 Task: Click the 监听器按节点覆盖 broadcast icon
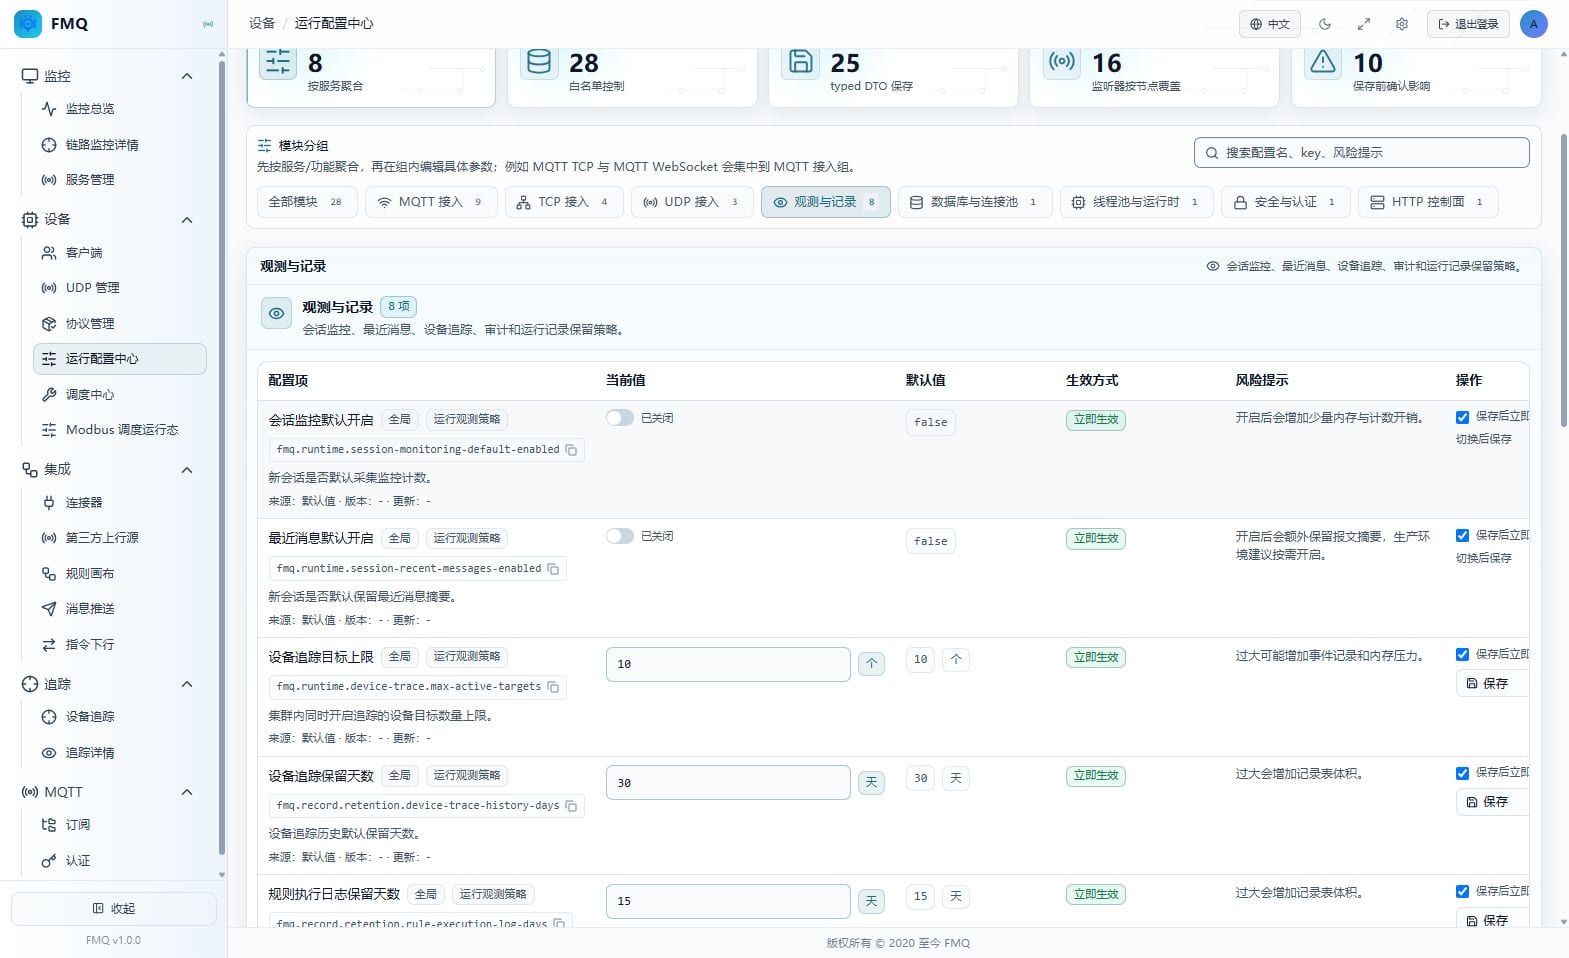click(1062, 62)
